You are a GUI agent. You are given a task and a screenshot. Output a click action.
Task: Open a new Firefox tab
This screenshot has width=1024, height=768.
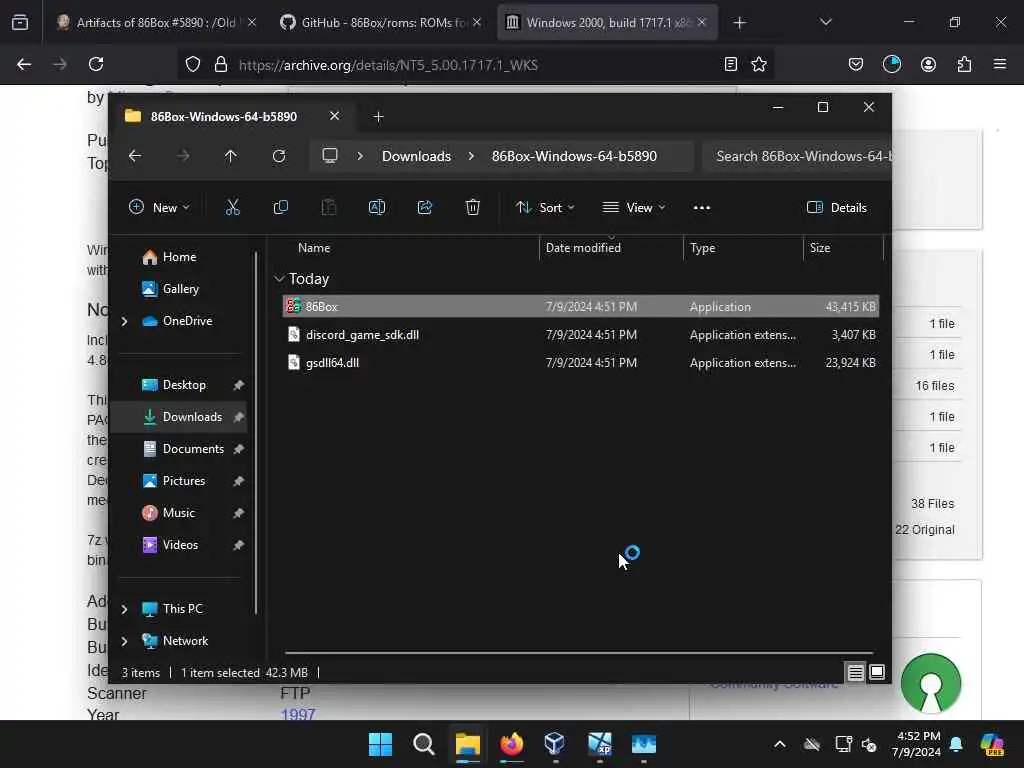[x=739, y=23]
